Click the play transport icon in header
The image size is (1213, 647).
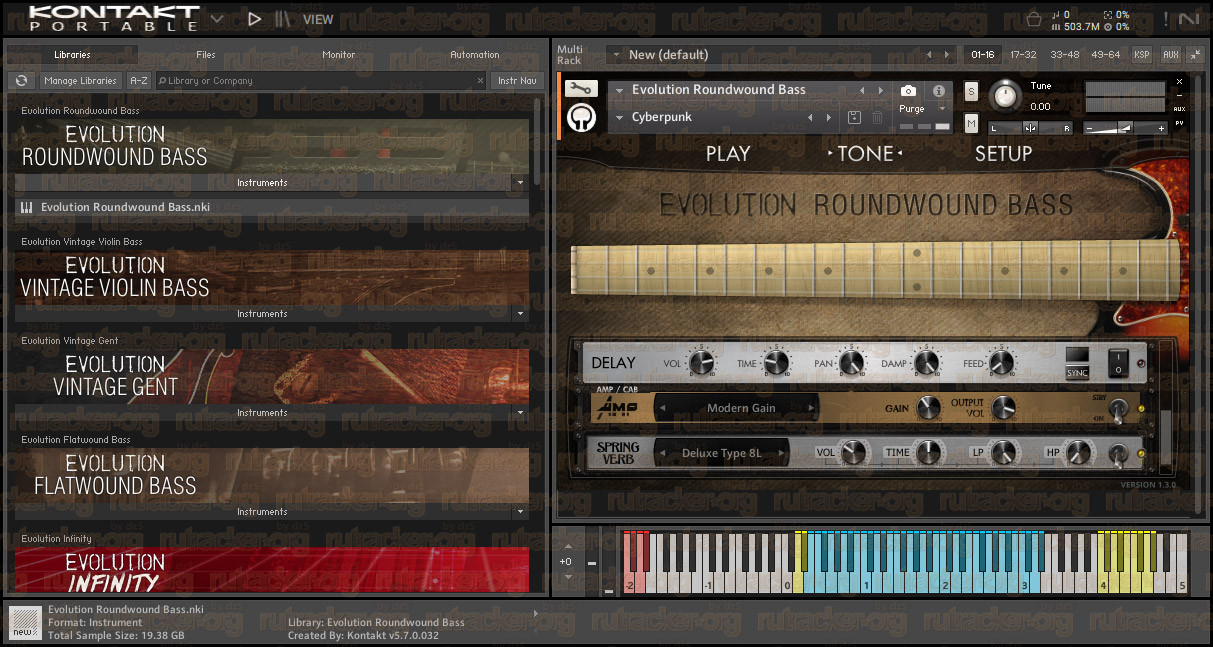click(254, 19)
